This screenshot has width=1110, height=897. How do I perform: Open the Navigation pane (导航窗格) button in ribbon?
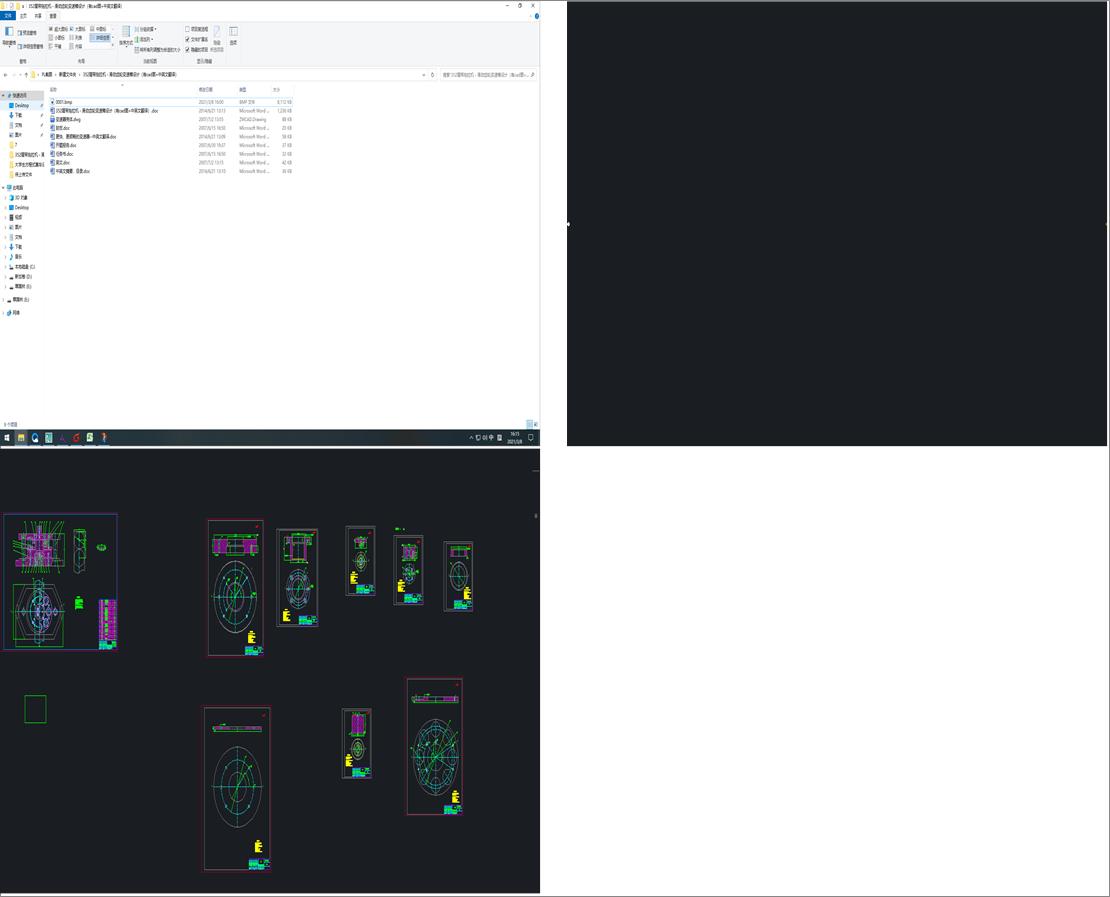(8, 37)
